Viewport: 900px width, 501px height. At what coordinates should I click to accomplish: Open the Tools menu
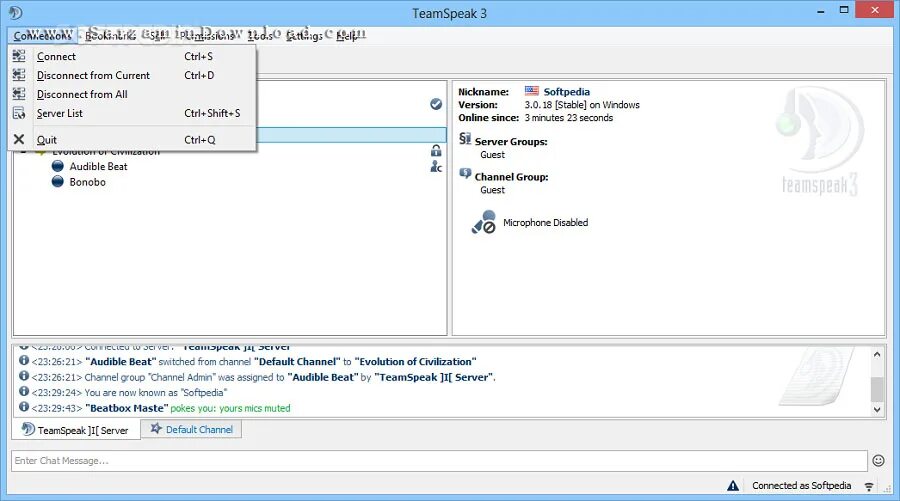coord(260,36)
